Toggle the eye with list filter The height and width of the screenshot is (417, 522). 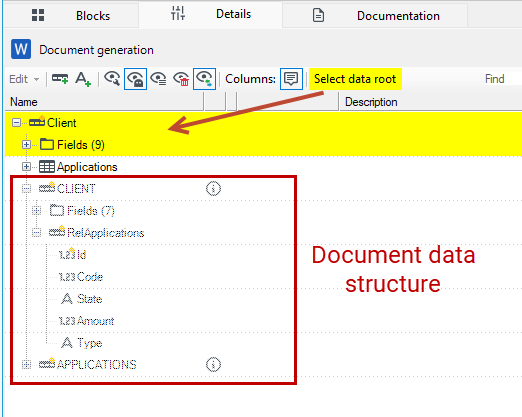pos(158,79)
